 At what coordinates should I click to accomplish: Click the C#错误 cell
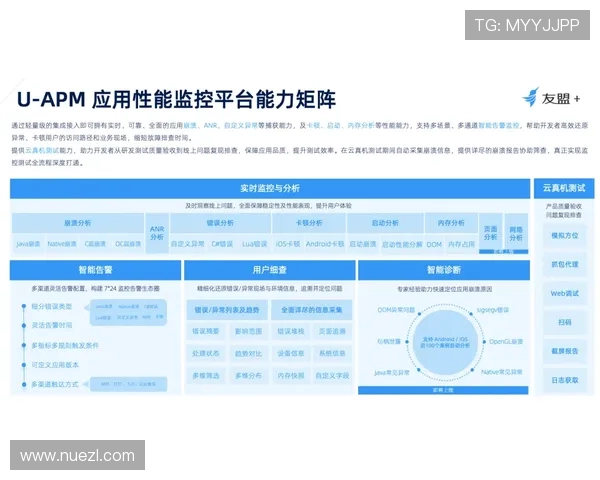pos(222,244)
